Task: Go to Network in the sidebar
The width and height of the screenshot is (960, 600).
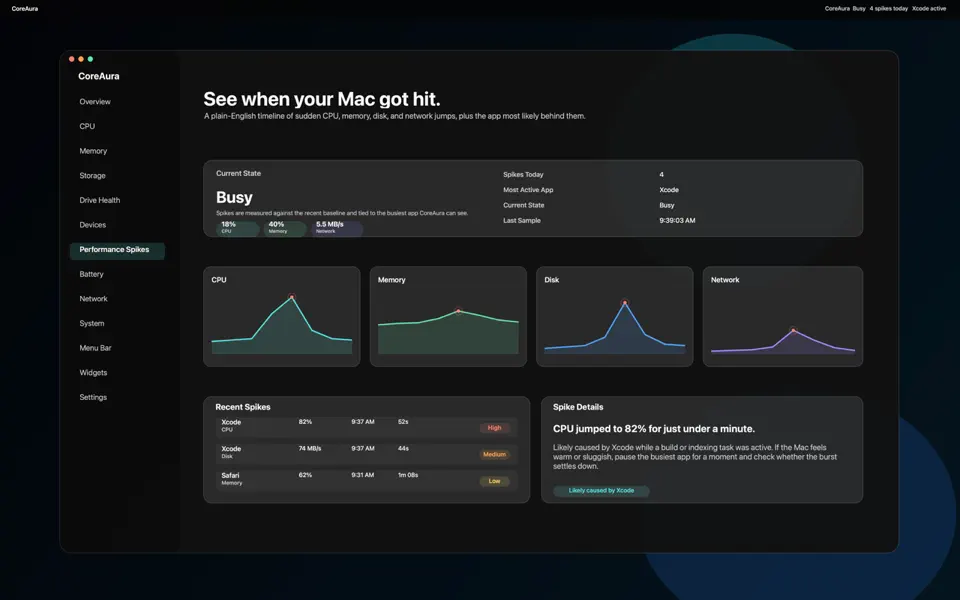Action: pyautogui.click(x=93, y=299)
